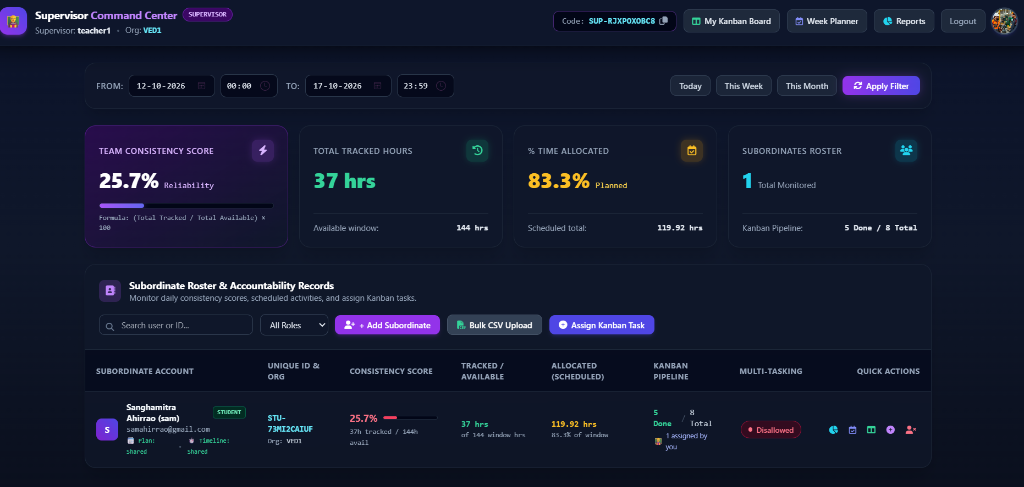This screenshot has width=1024, height=487.
Task: Open My Kanban Board
Action: 731,21
